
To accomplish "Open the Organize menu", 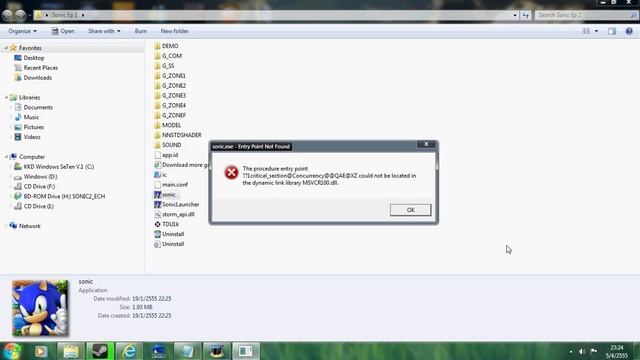I will click(x=22, y=31).
